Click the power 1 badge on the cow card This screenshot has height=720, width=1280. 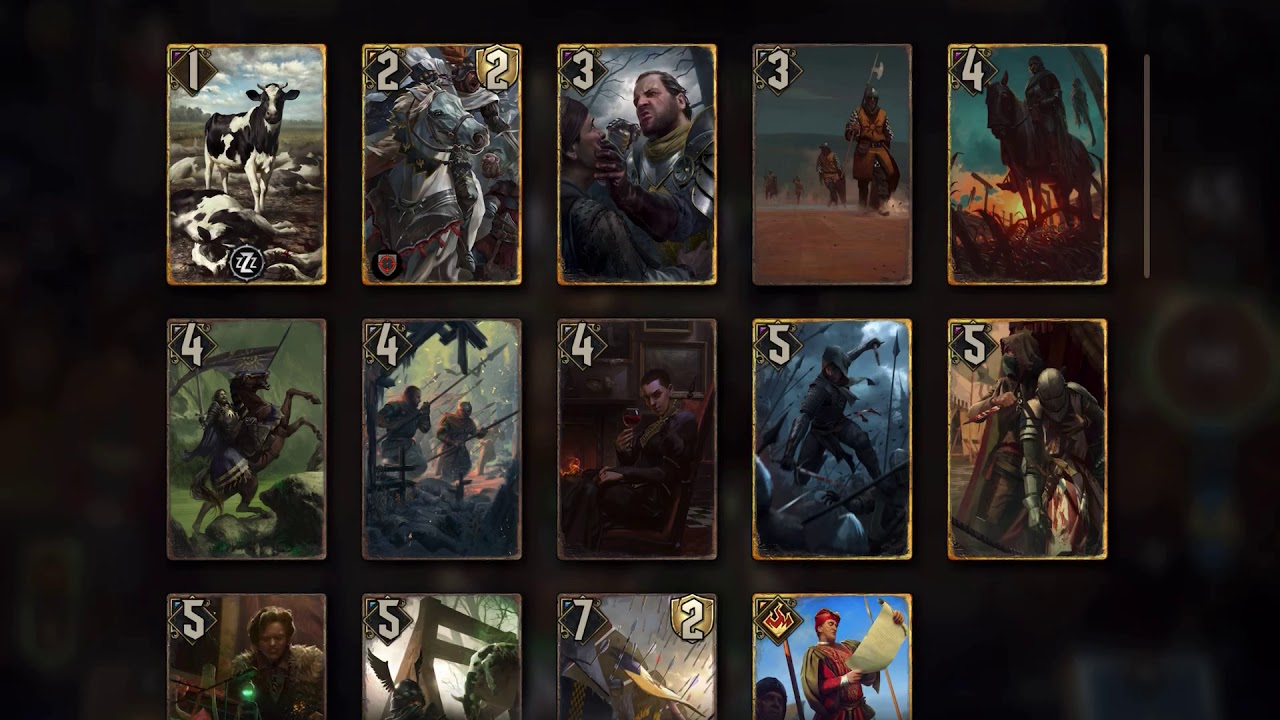[191, 70]
